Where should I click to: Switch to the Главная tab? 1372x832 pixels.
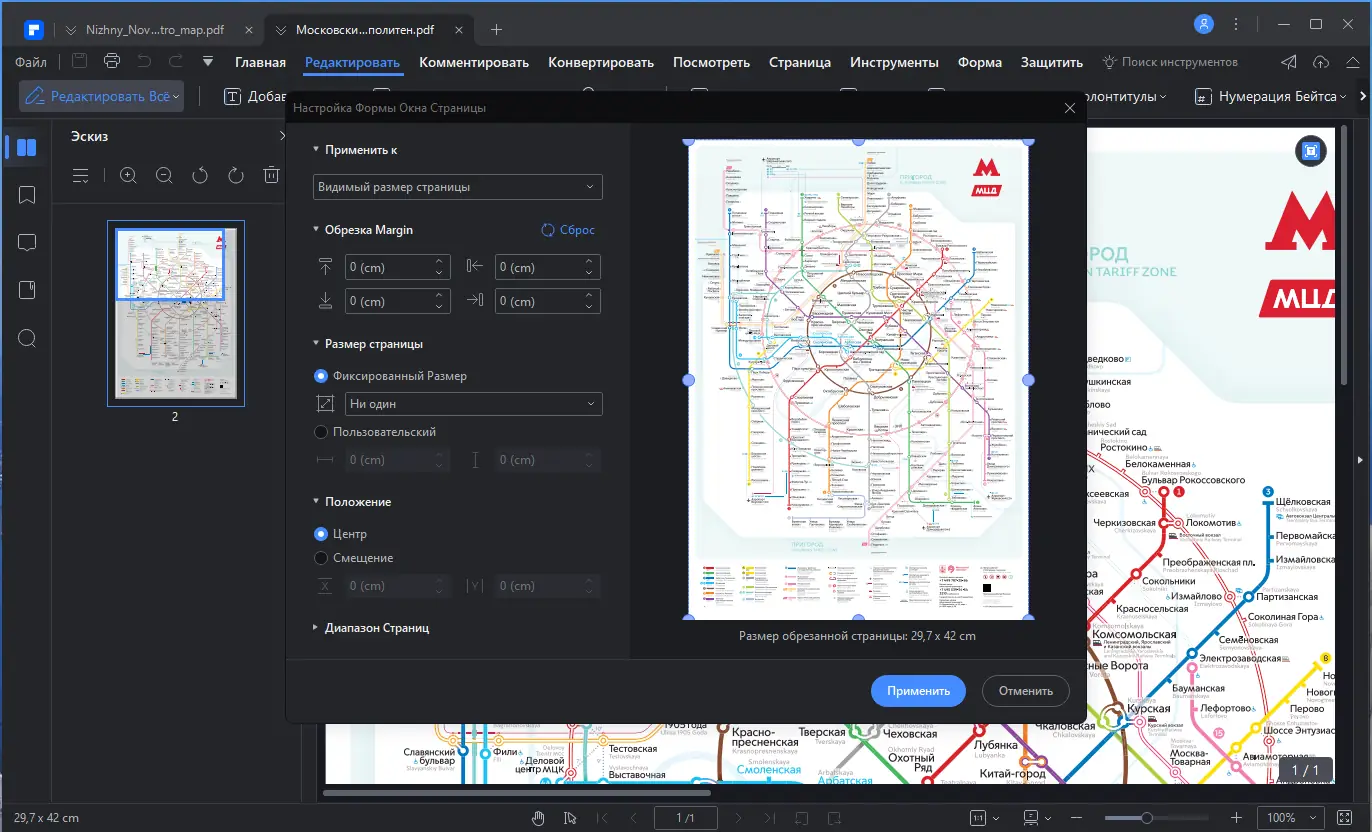coord(260,62)
